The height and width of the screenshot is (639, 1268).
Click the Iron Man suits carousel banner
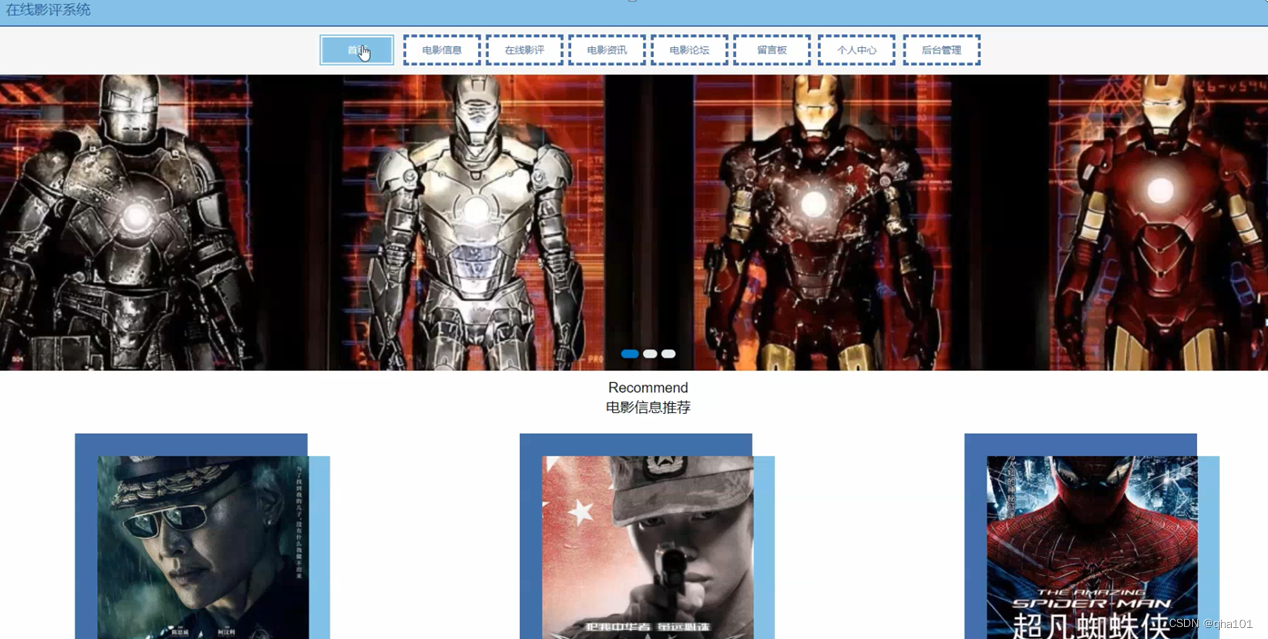634,222
